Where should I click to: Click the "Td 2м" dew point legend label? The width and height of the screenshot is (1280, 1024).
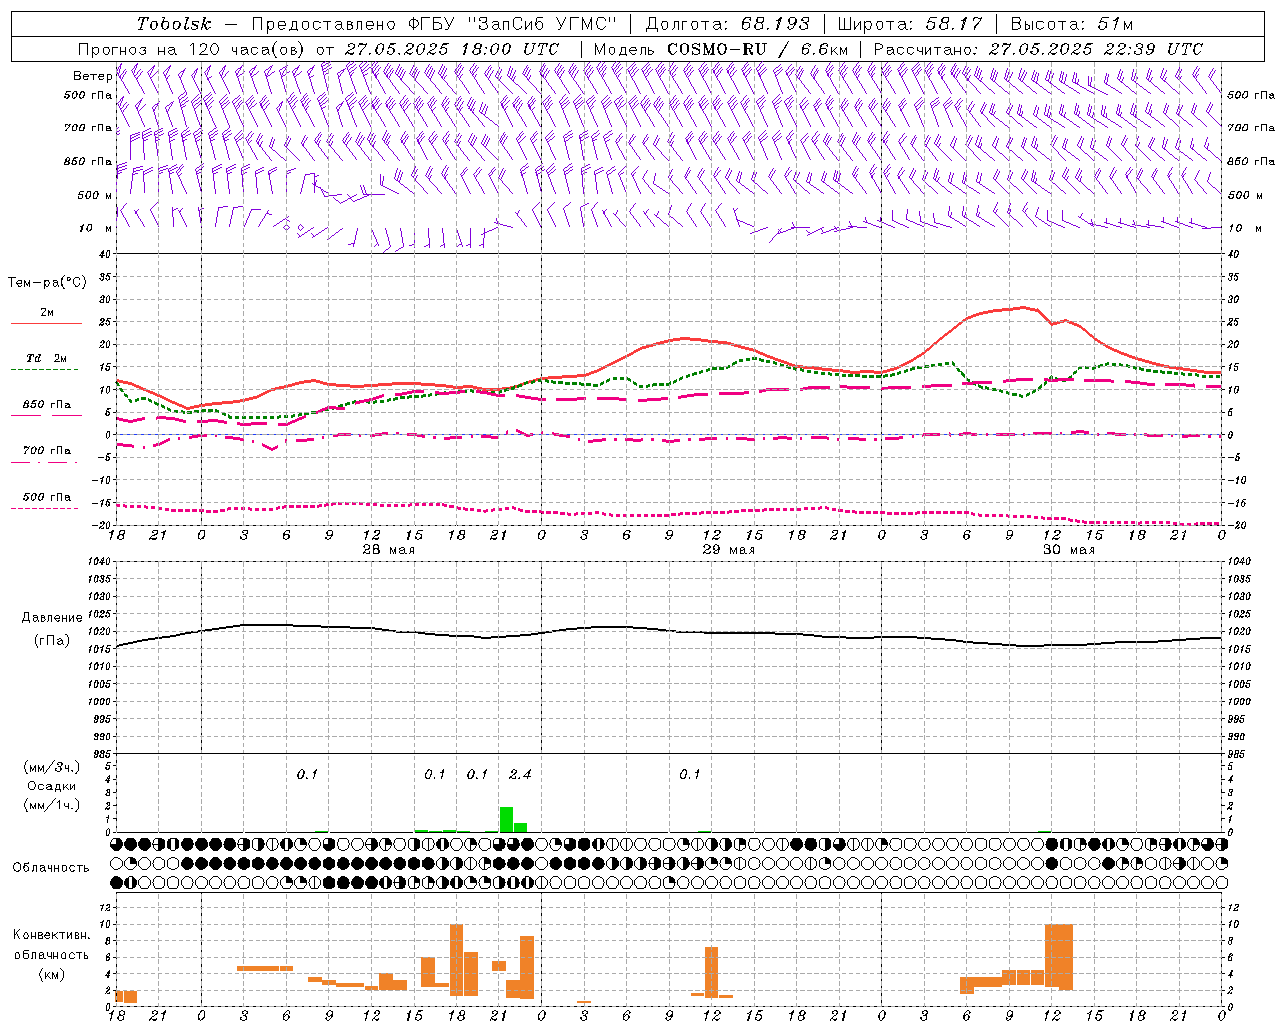pos(47,358)
